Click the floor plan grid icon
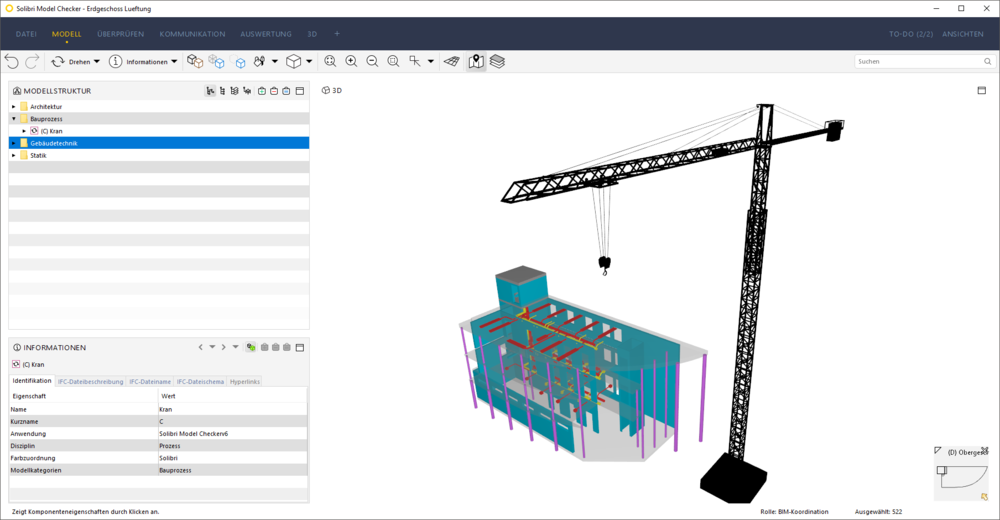Viewport: 1000px width, 520px height. [x=452, y=62]
